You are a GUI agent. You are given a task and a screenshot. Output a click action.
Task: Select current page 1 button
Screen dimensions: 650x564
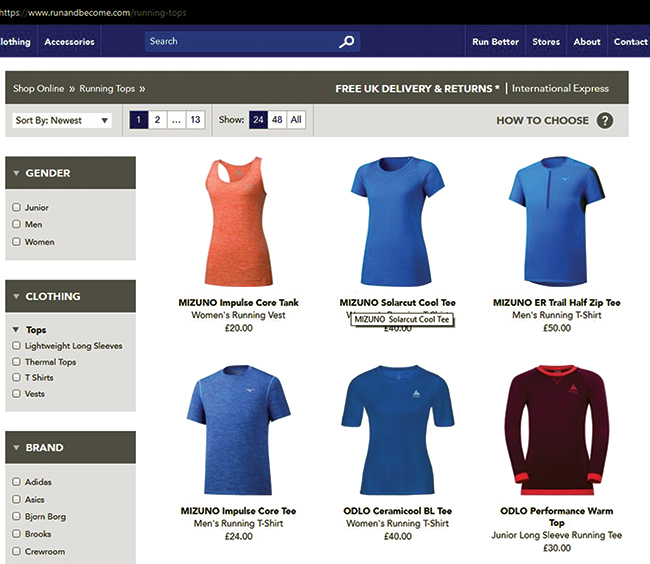point(139,120)
